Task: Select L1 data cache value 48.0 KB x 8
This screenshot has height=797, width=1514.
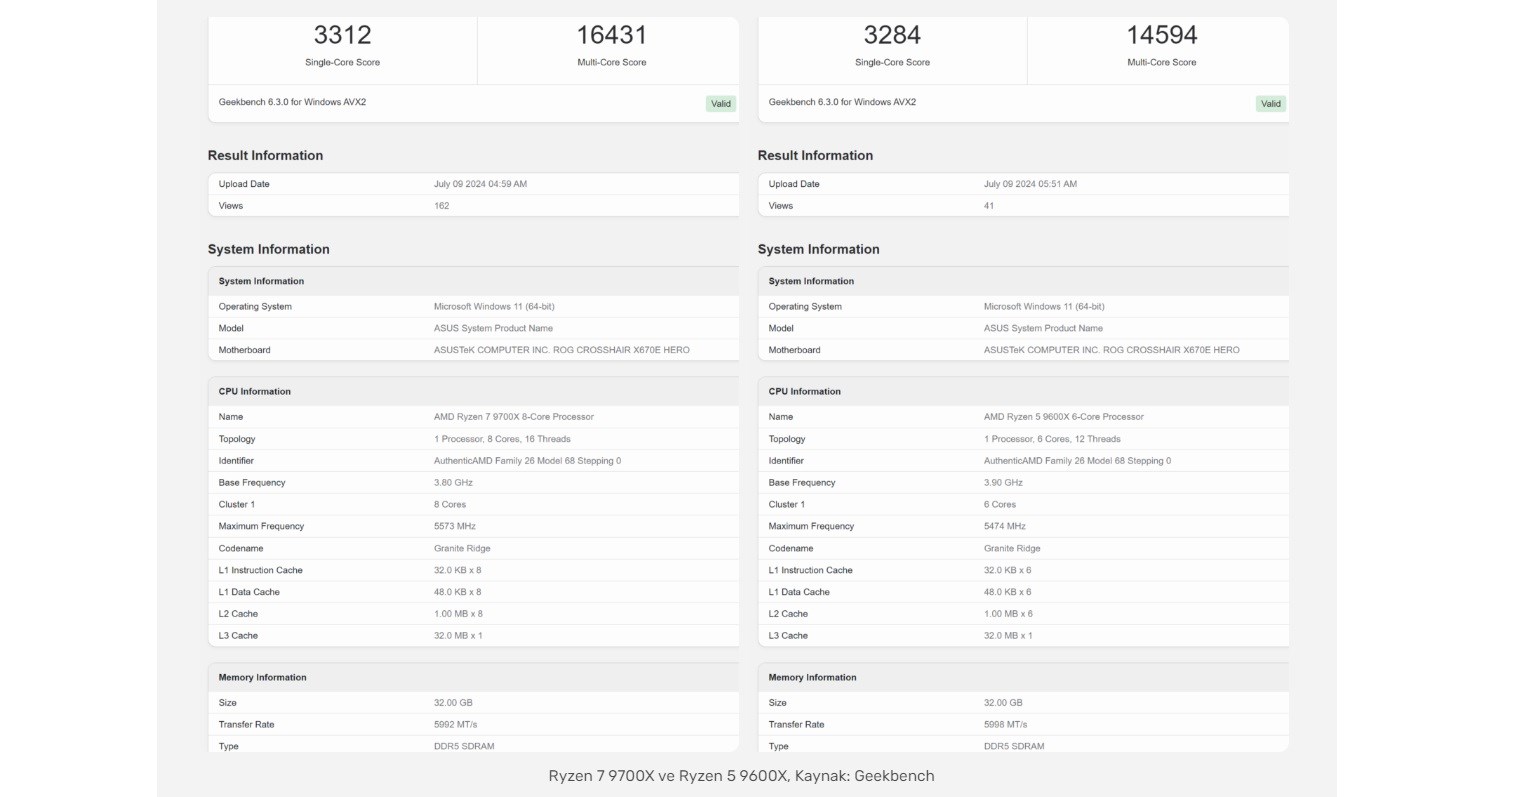Action: click(x=458, y=593)
